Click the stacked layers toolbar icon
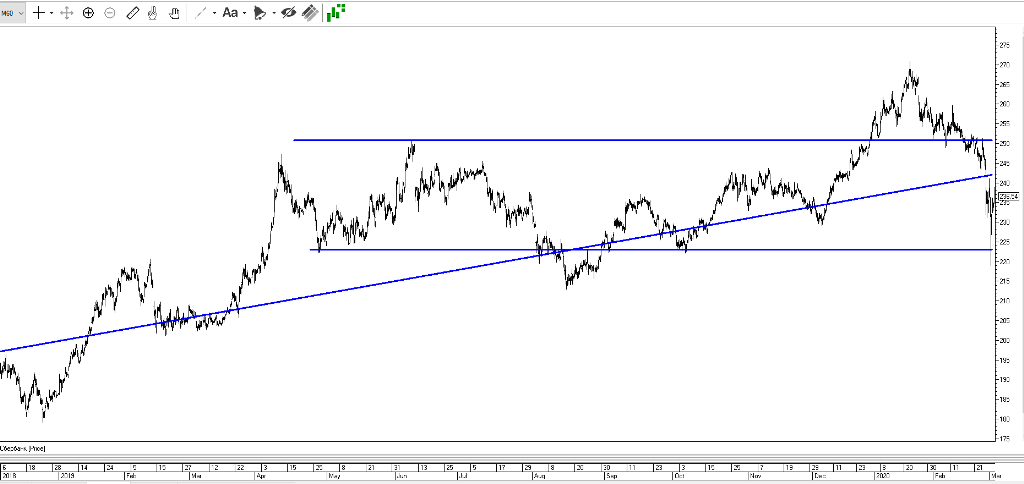 pos(311,13)
